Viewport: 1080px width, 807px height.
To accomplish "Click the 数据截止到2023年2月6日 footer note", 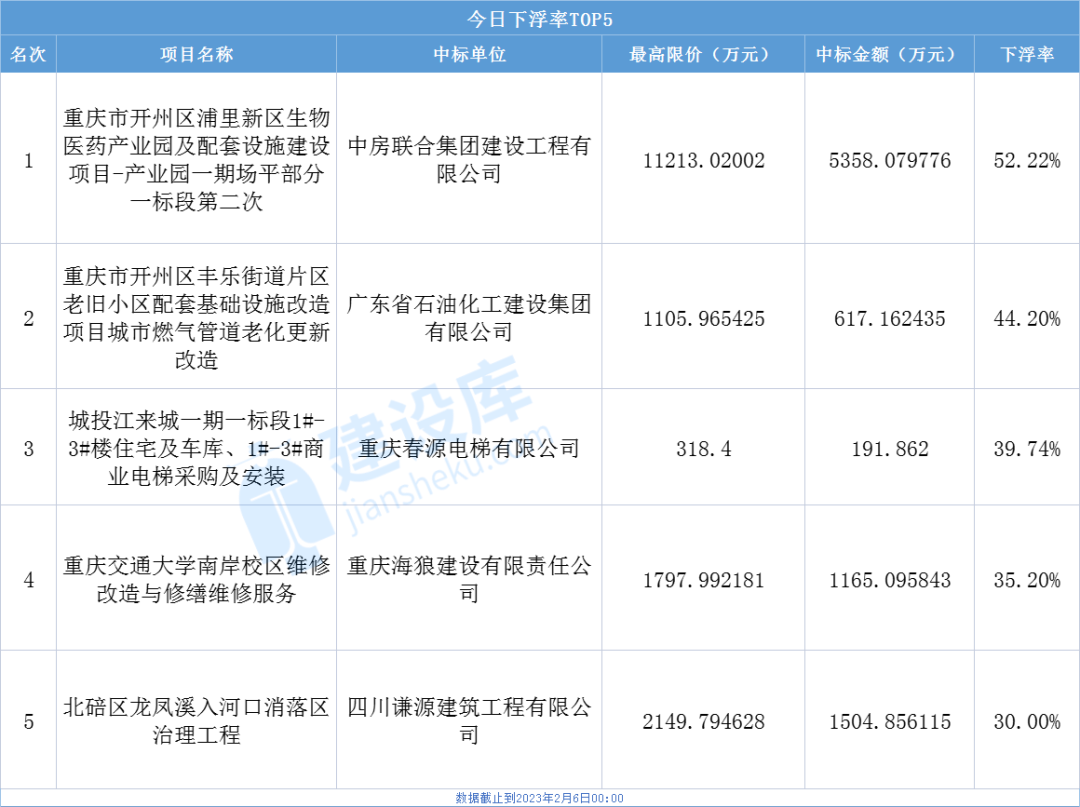I will [x=539, y=798].
